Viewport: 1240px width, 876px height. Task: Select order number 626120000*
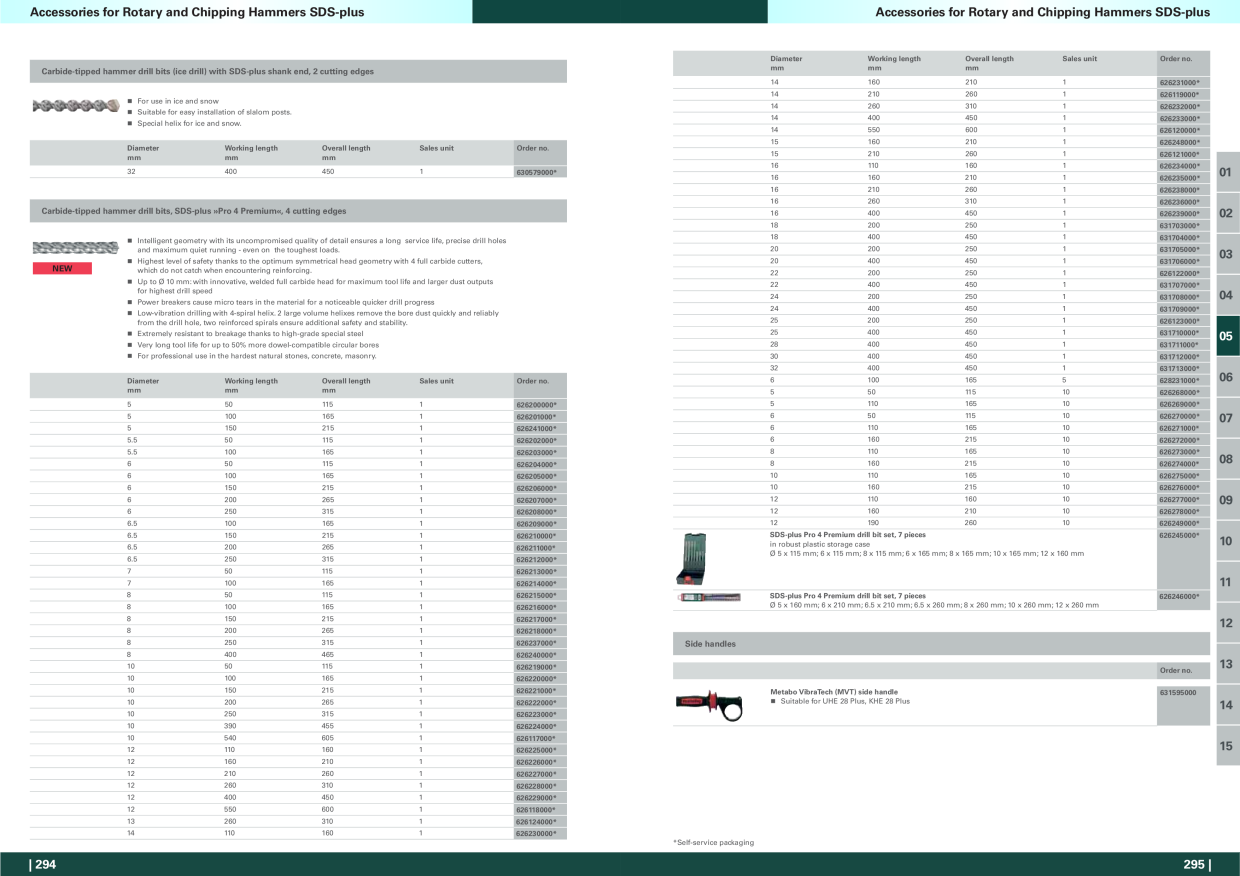pos(1179,130)
